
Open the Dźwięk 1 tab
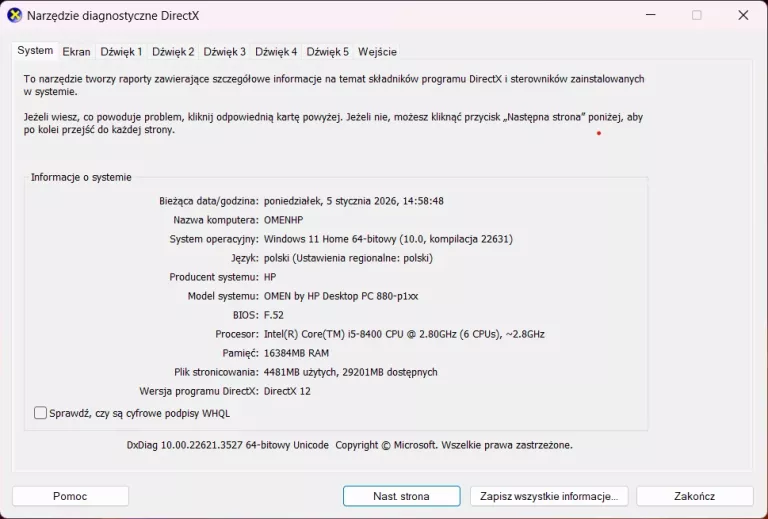coord(121,52)
